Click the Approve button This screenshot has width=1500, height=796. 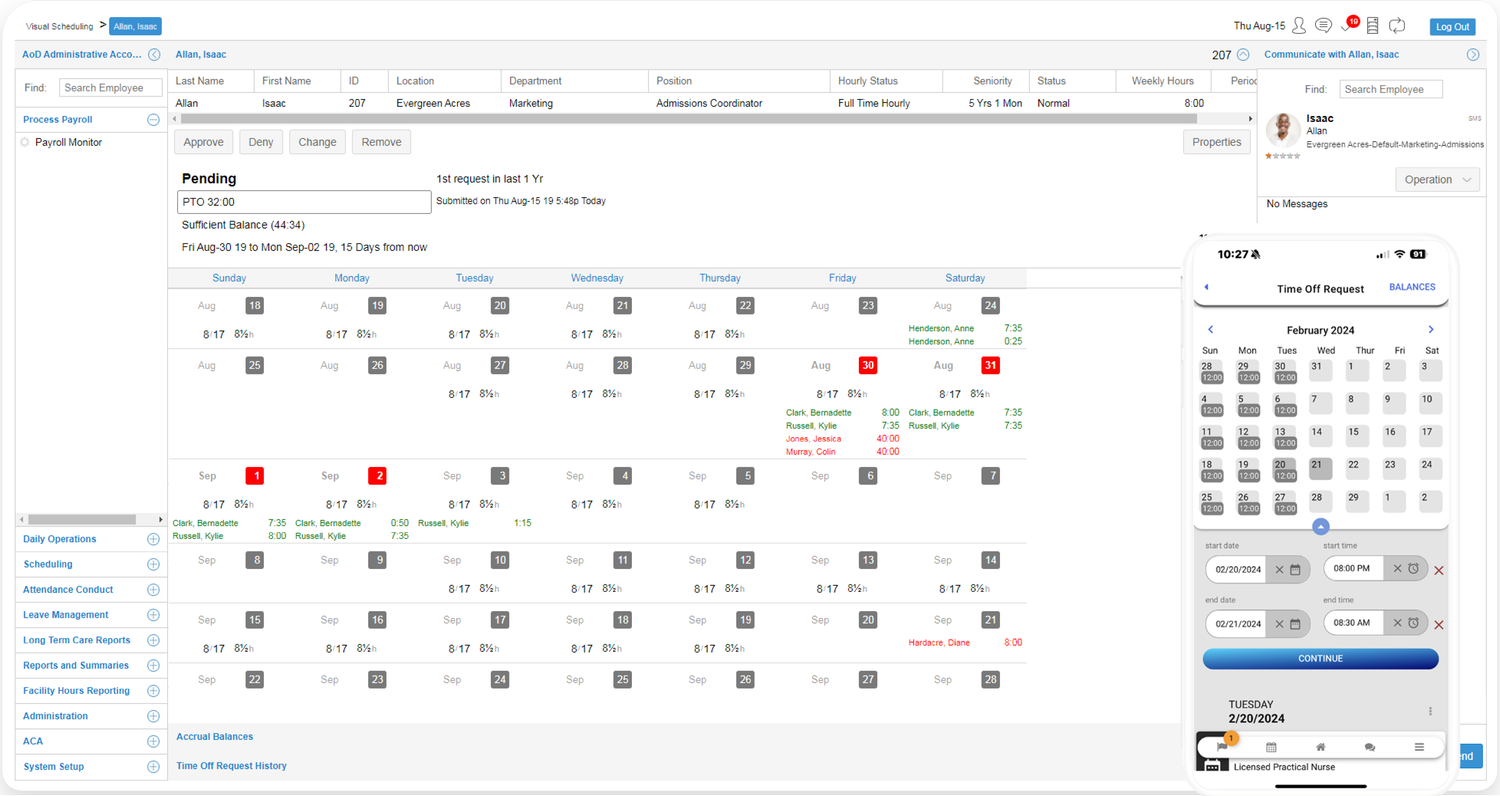pyautogui.click(x=204, y=142)
